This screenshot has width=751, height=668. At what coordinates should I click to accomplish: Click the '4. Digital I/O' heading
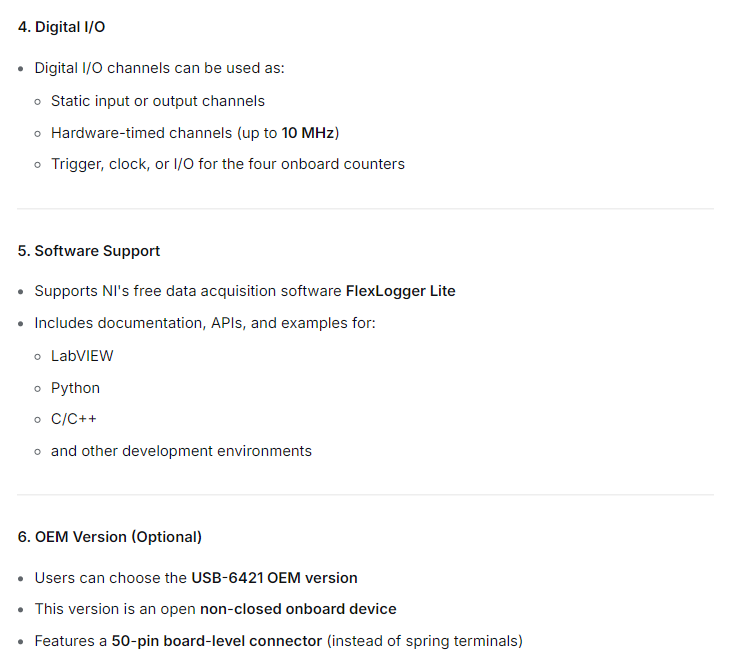tap(61, 27)
